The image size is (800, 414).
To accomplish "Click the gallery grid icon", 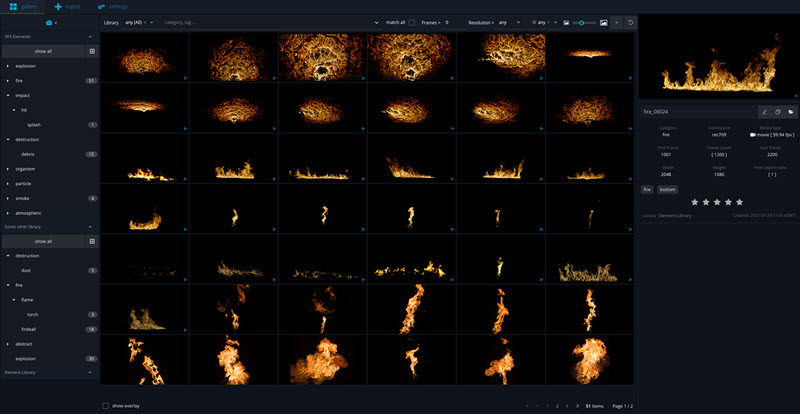I will pyautogui.click(x=13, y=7).
